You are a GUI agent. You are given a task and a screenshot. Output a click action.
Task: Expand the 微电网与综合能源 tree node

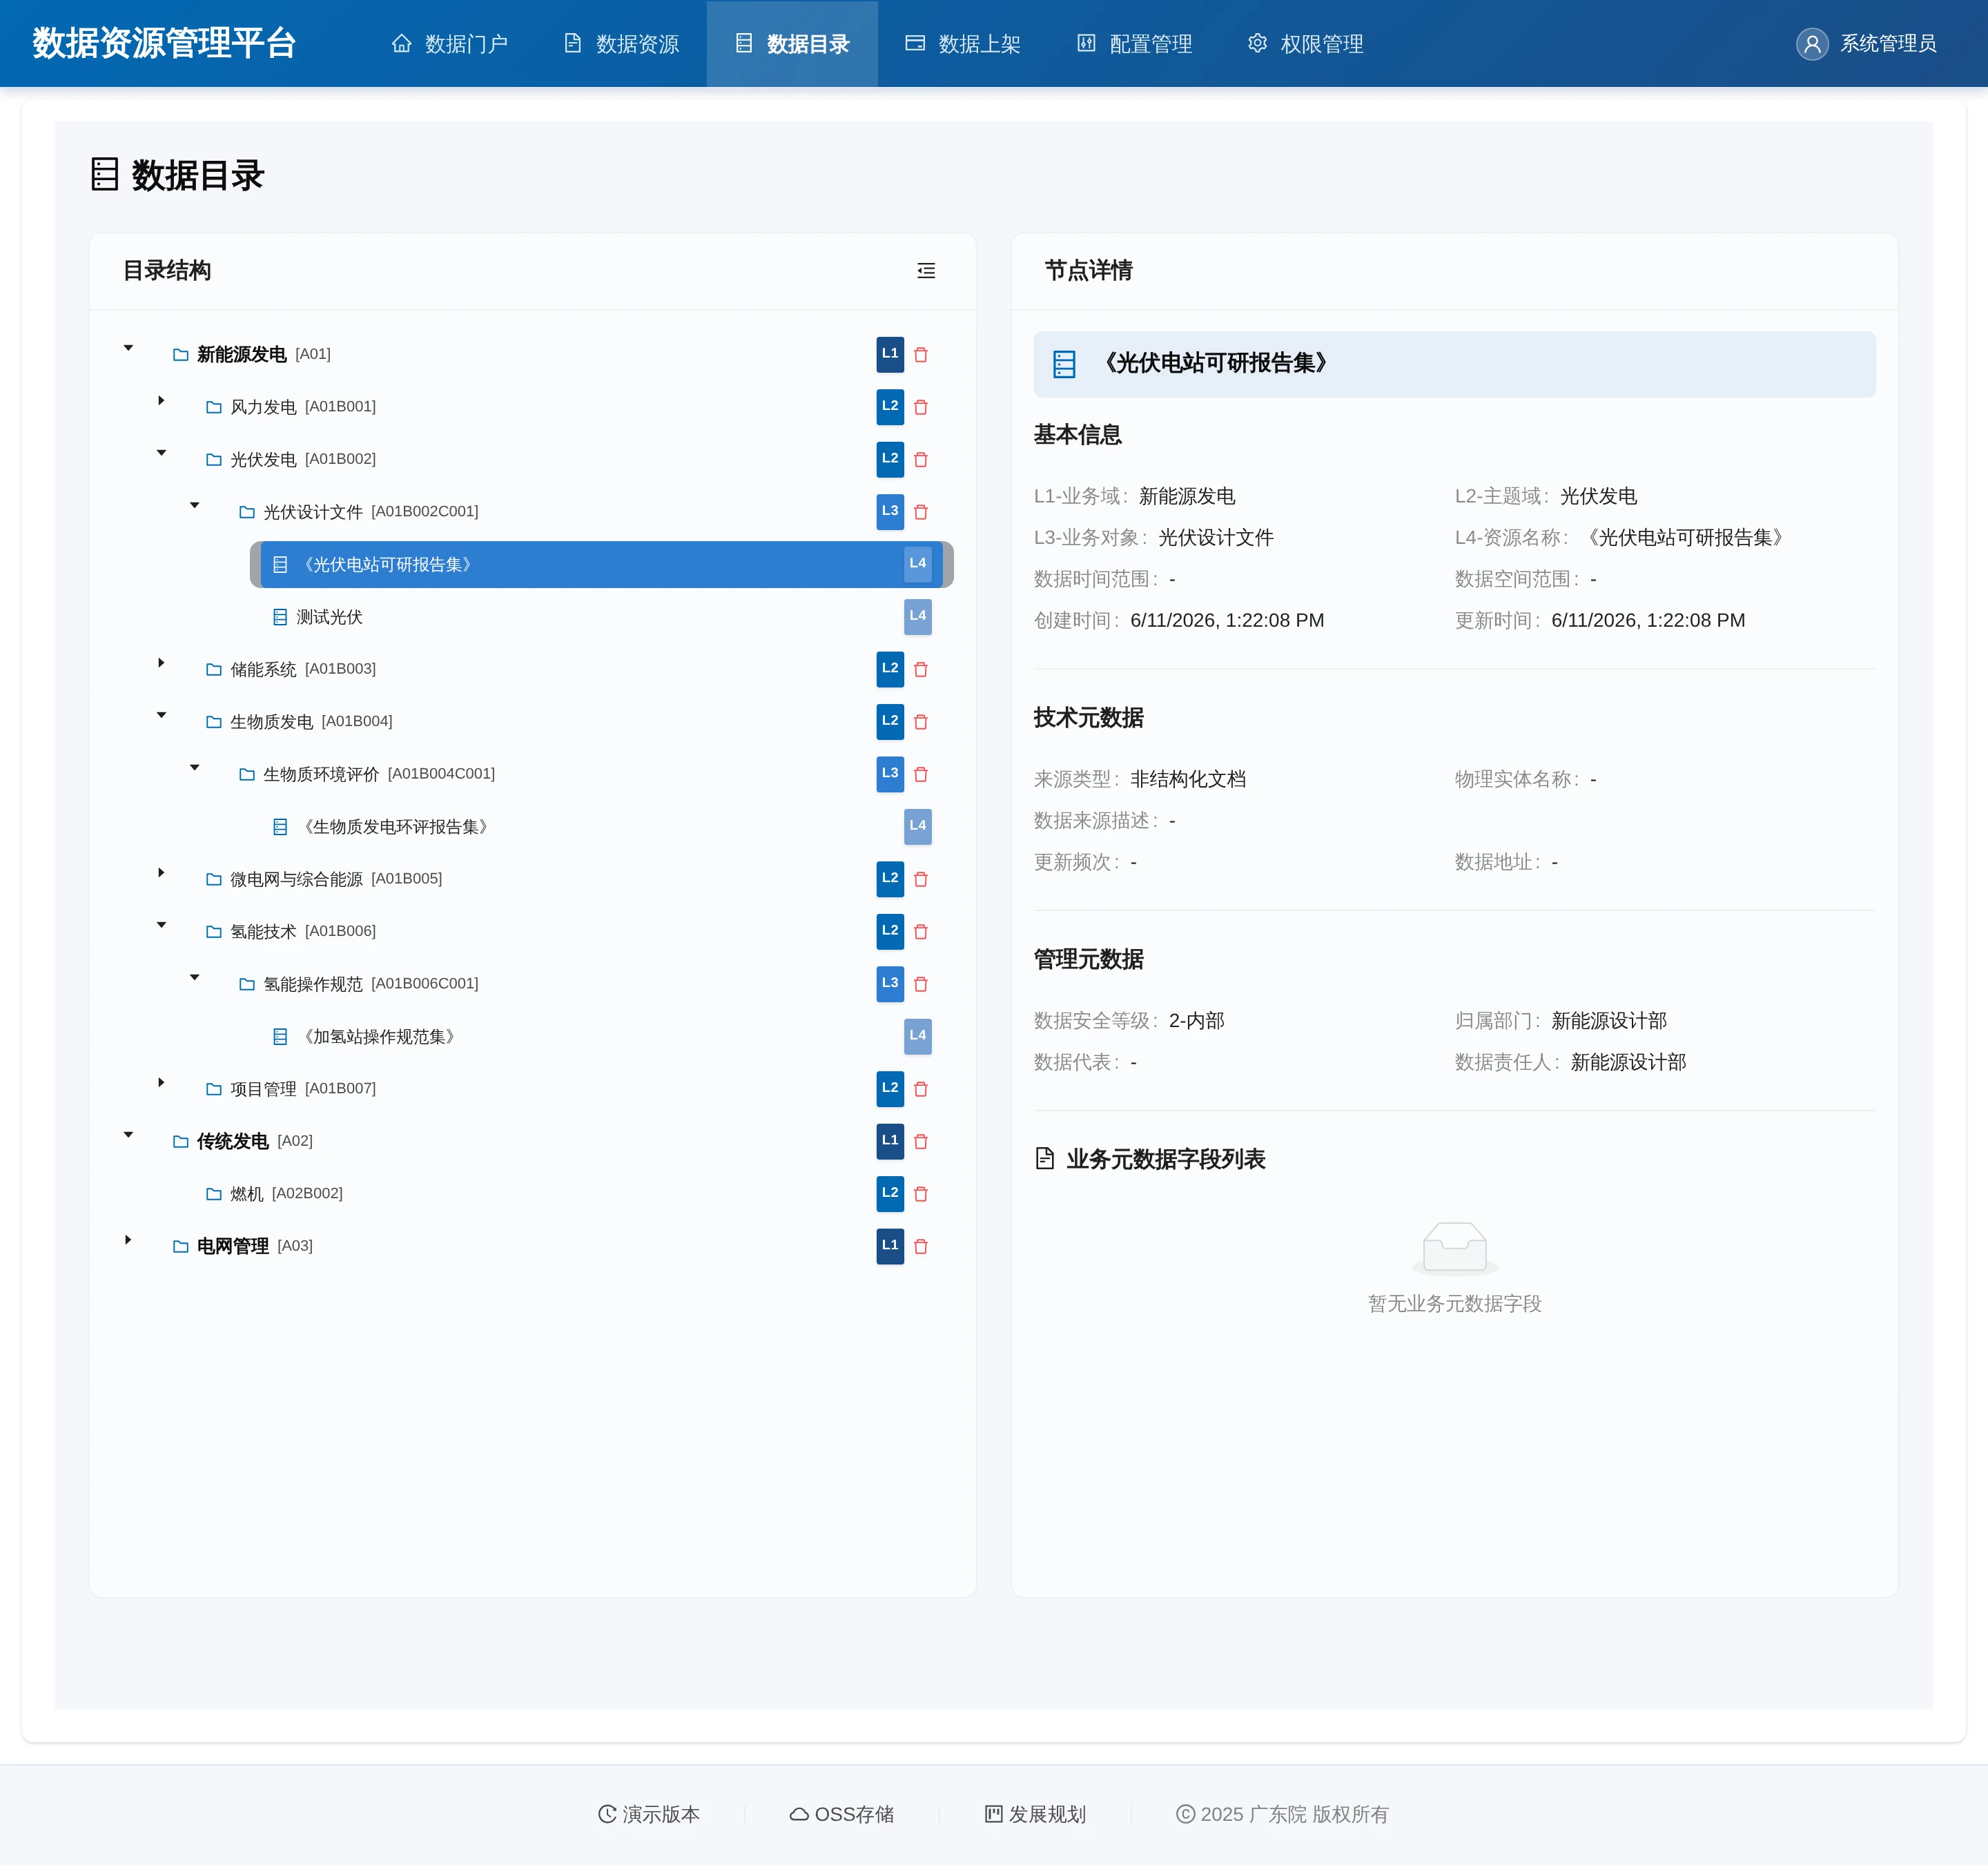click(x=161, y=873)
